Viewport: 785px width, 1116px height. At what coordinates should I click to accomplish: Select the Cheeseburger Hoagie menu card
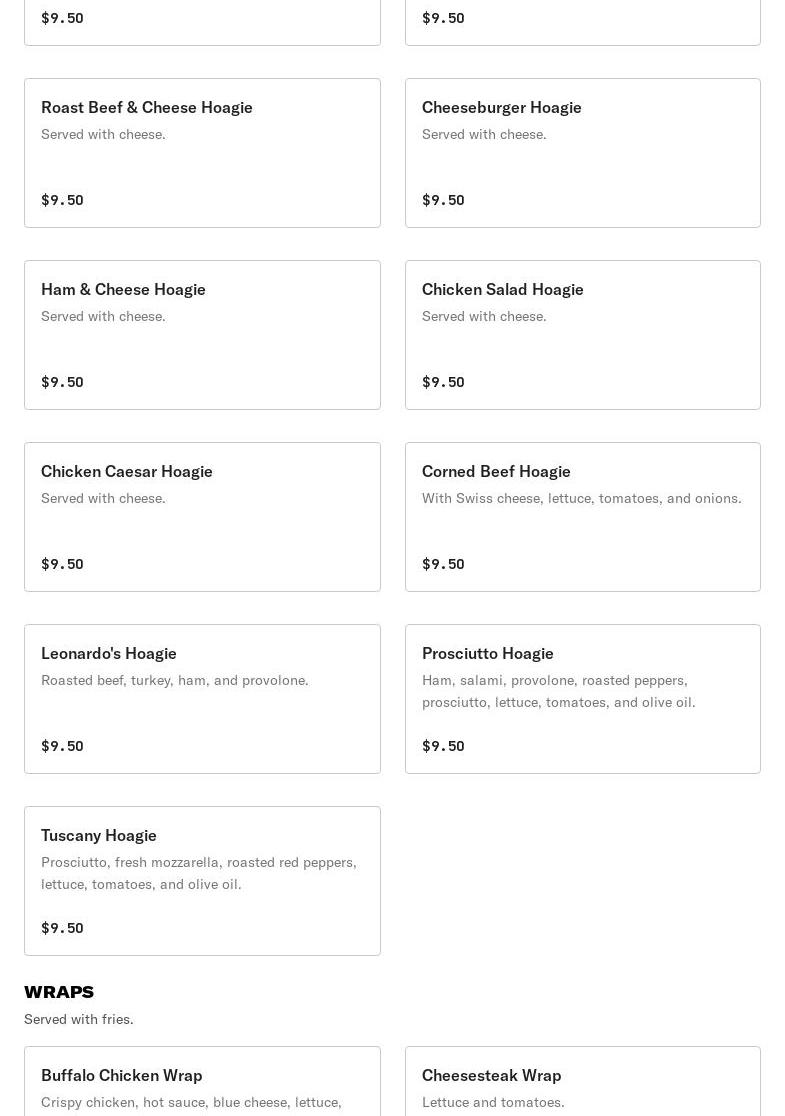click(582, 153)
